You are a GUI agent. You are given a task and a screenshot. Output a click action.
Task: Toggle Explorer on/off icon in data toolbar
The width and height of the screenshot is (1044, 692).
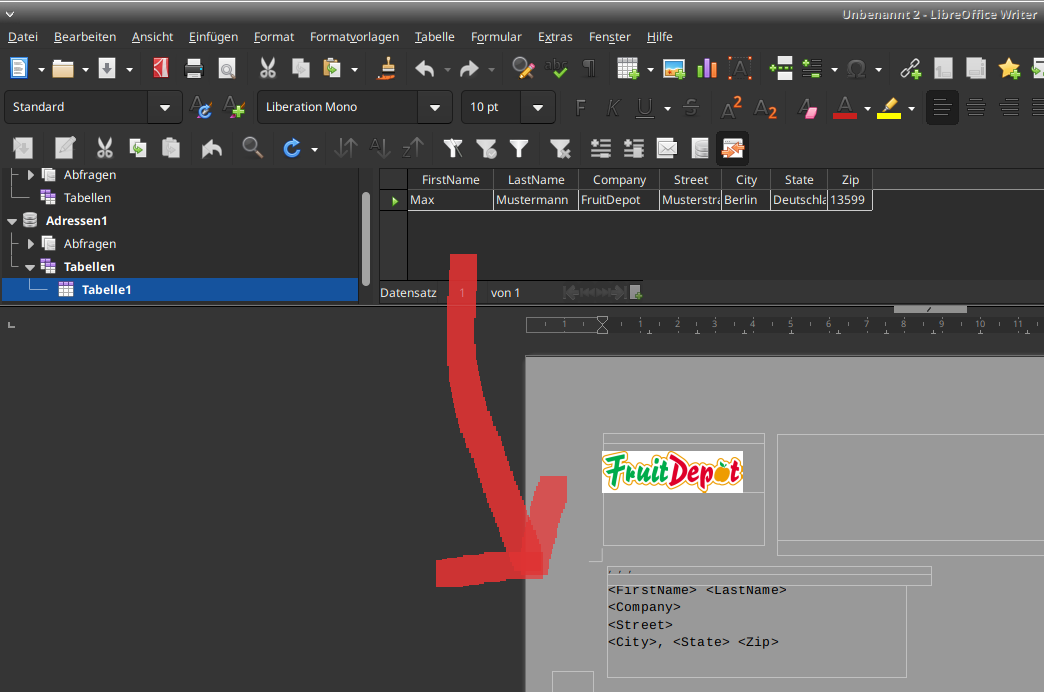coord(732,148)
